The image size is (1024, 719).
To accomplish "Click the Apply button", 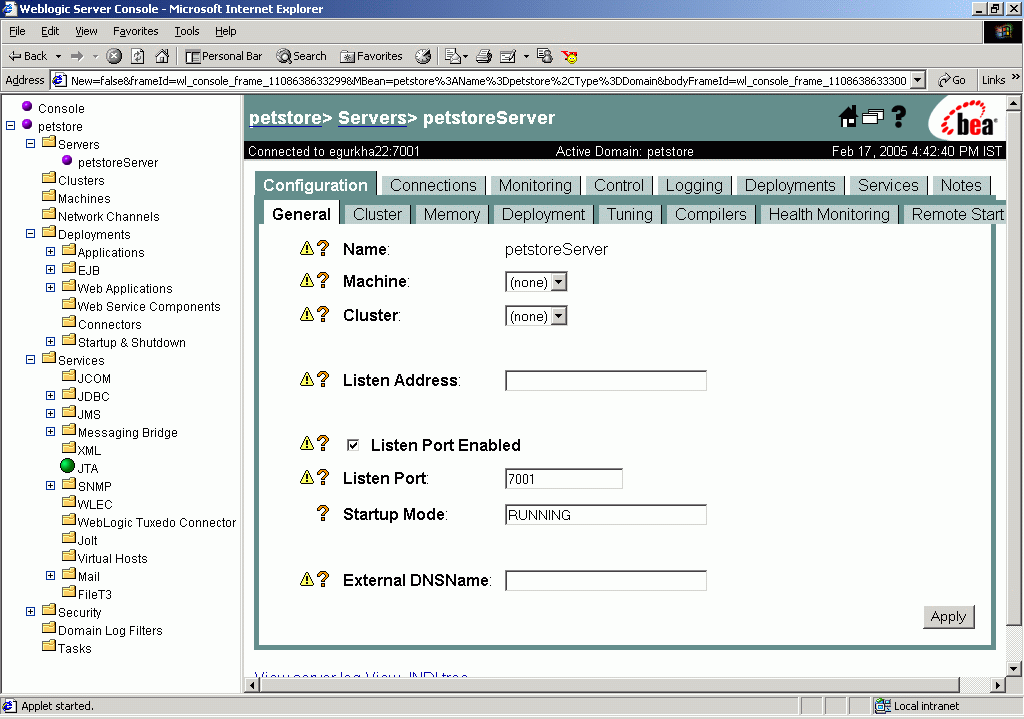I will pos(948,616).
